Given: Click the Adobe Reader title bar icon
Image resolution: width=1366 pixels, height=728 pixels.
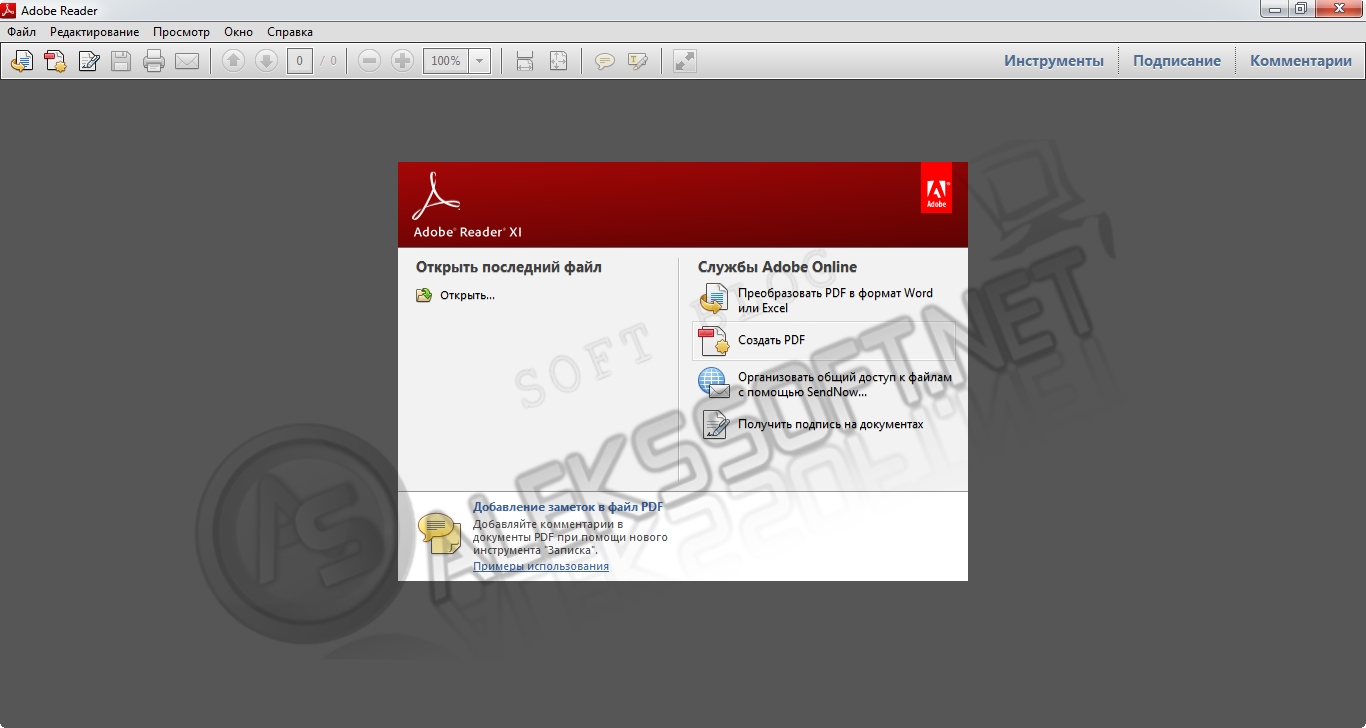Looking at the screenshot, I should click(10, 10).
